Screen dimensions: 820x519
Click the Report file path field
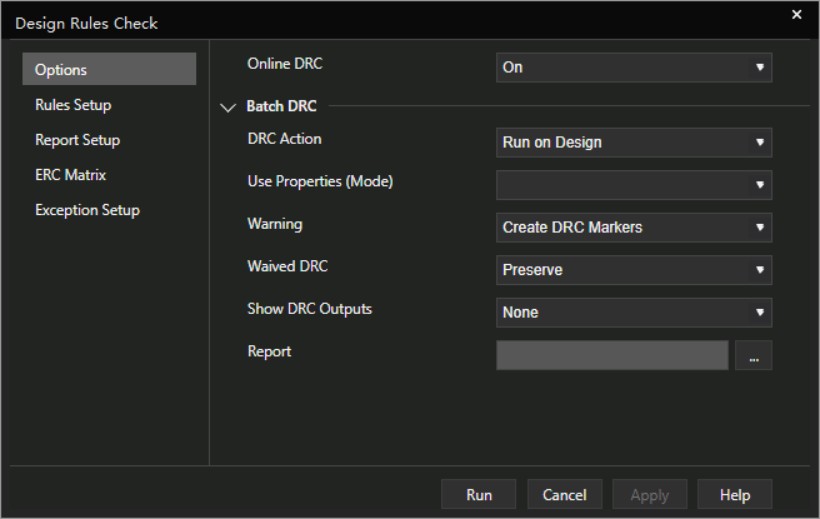coord(612,355)
